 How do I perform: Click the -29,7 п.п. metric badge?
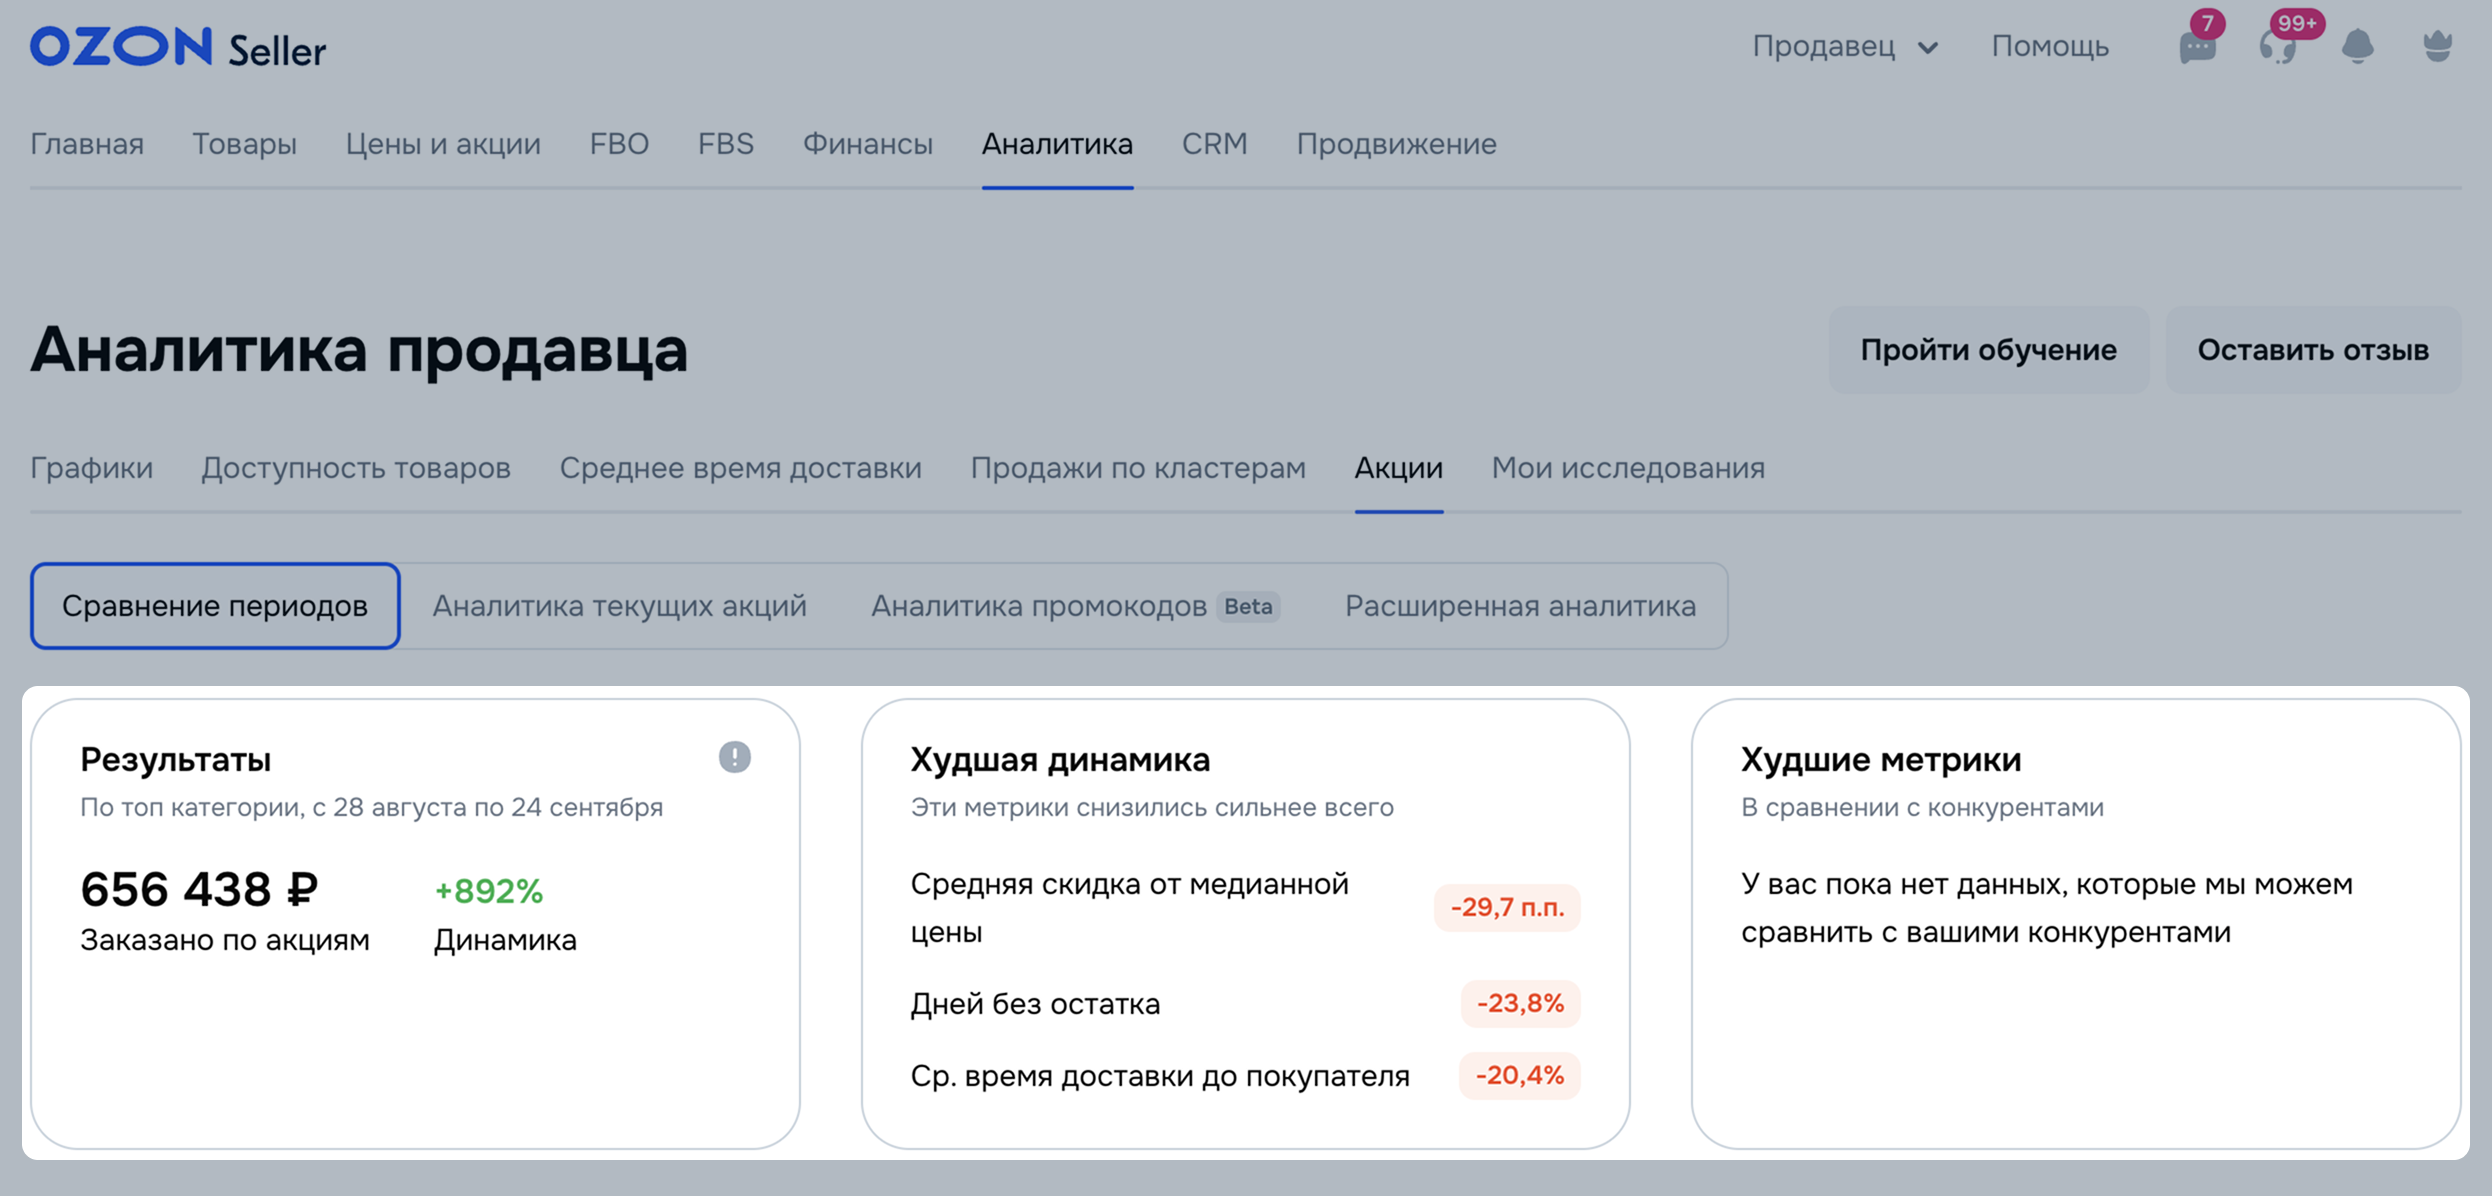(1506, 908)
